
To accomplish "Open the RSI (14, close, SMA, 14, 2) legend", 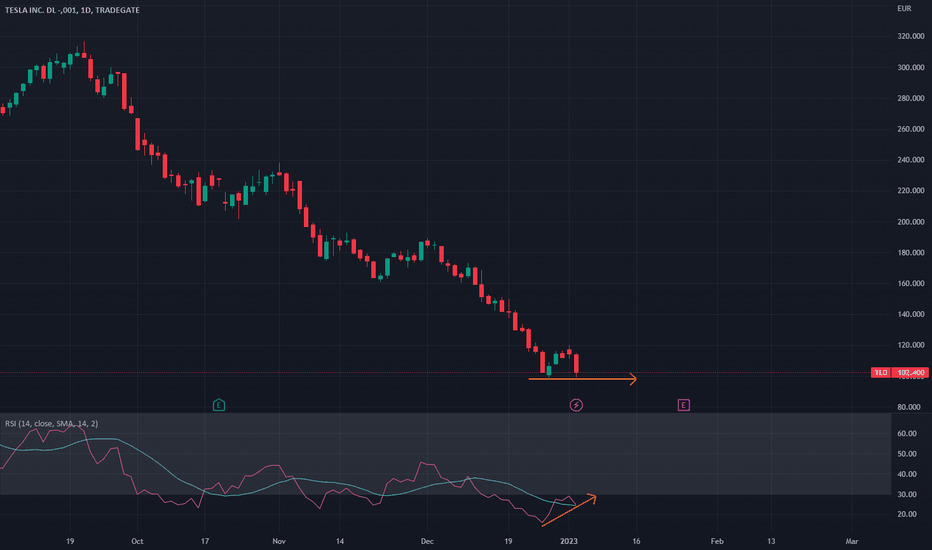I will click(x=52, y=423).
